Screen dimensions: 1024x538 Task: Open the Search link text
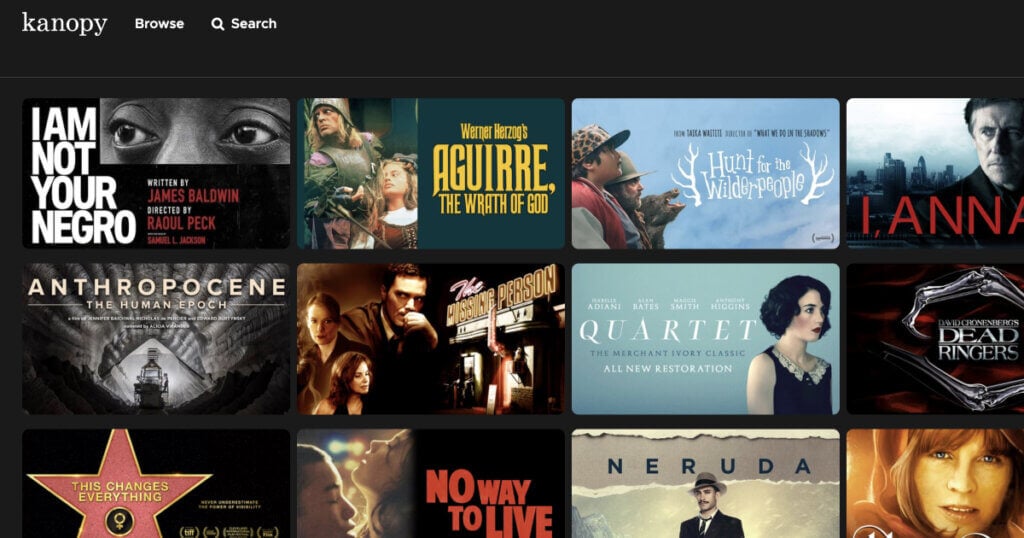(x=253, y=24)
